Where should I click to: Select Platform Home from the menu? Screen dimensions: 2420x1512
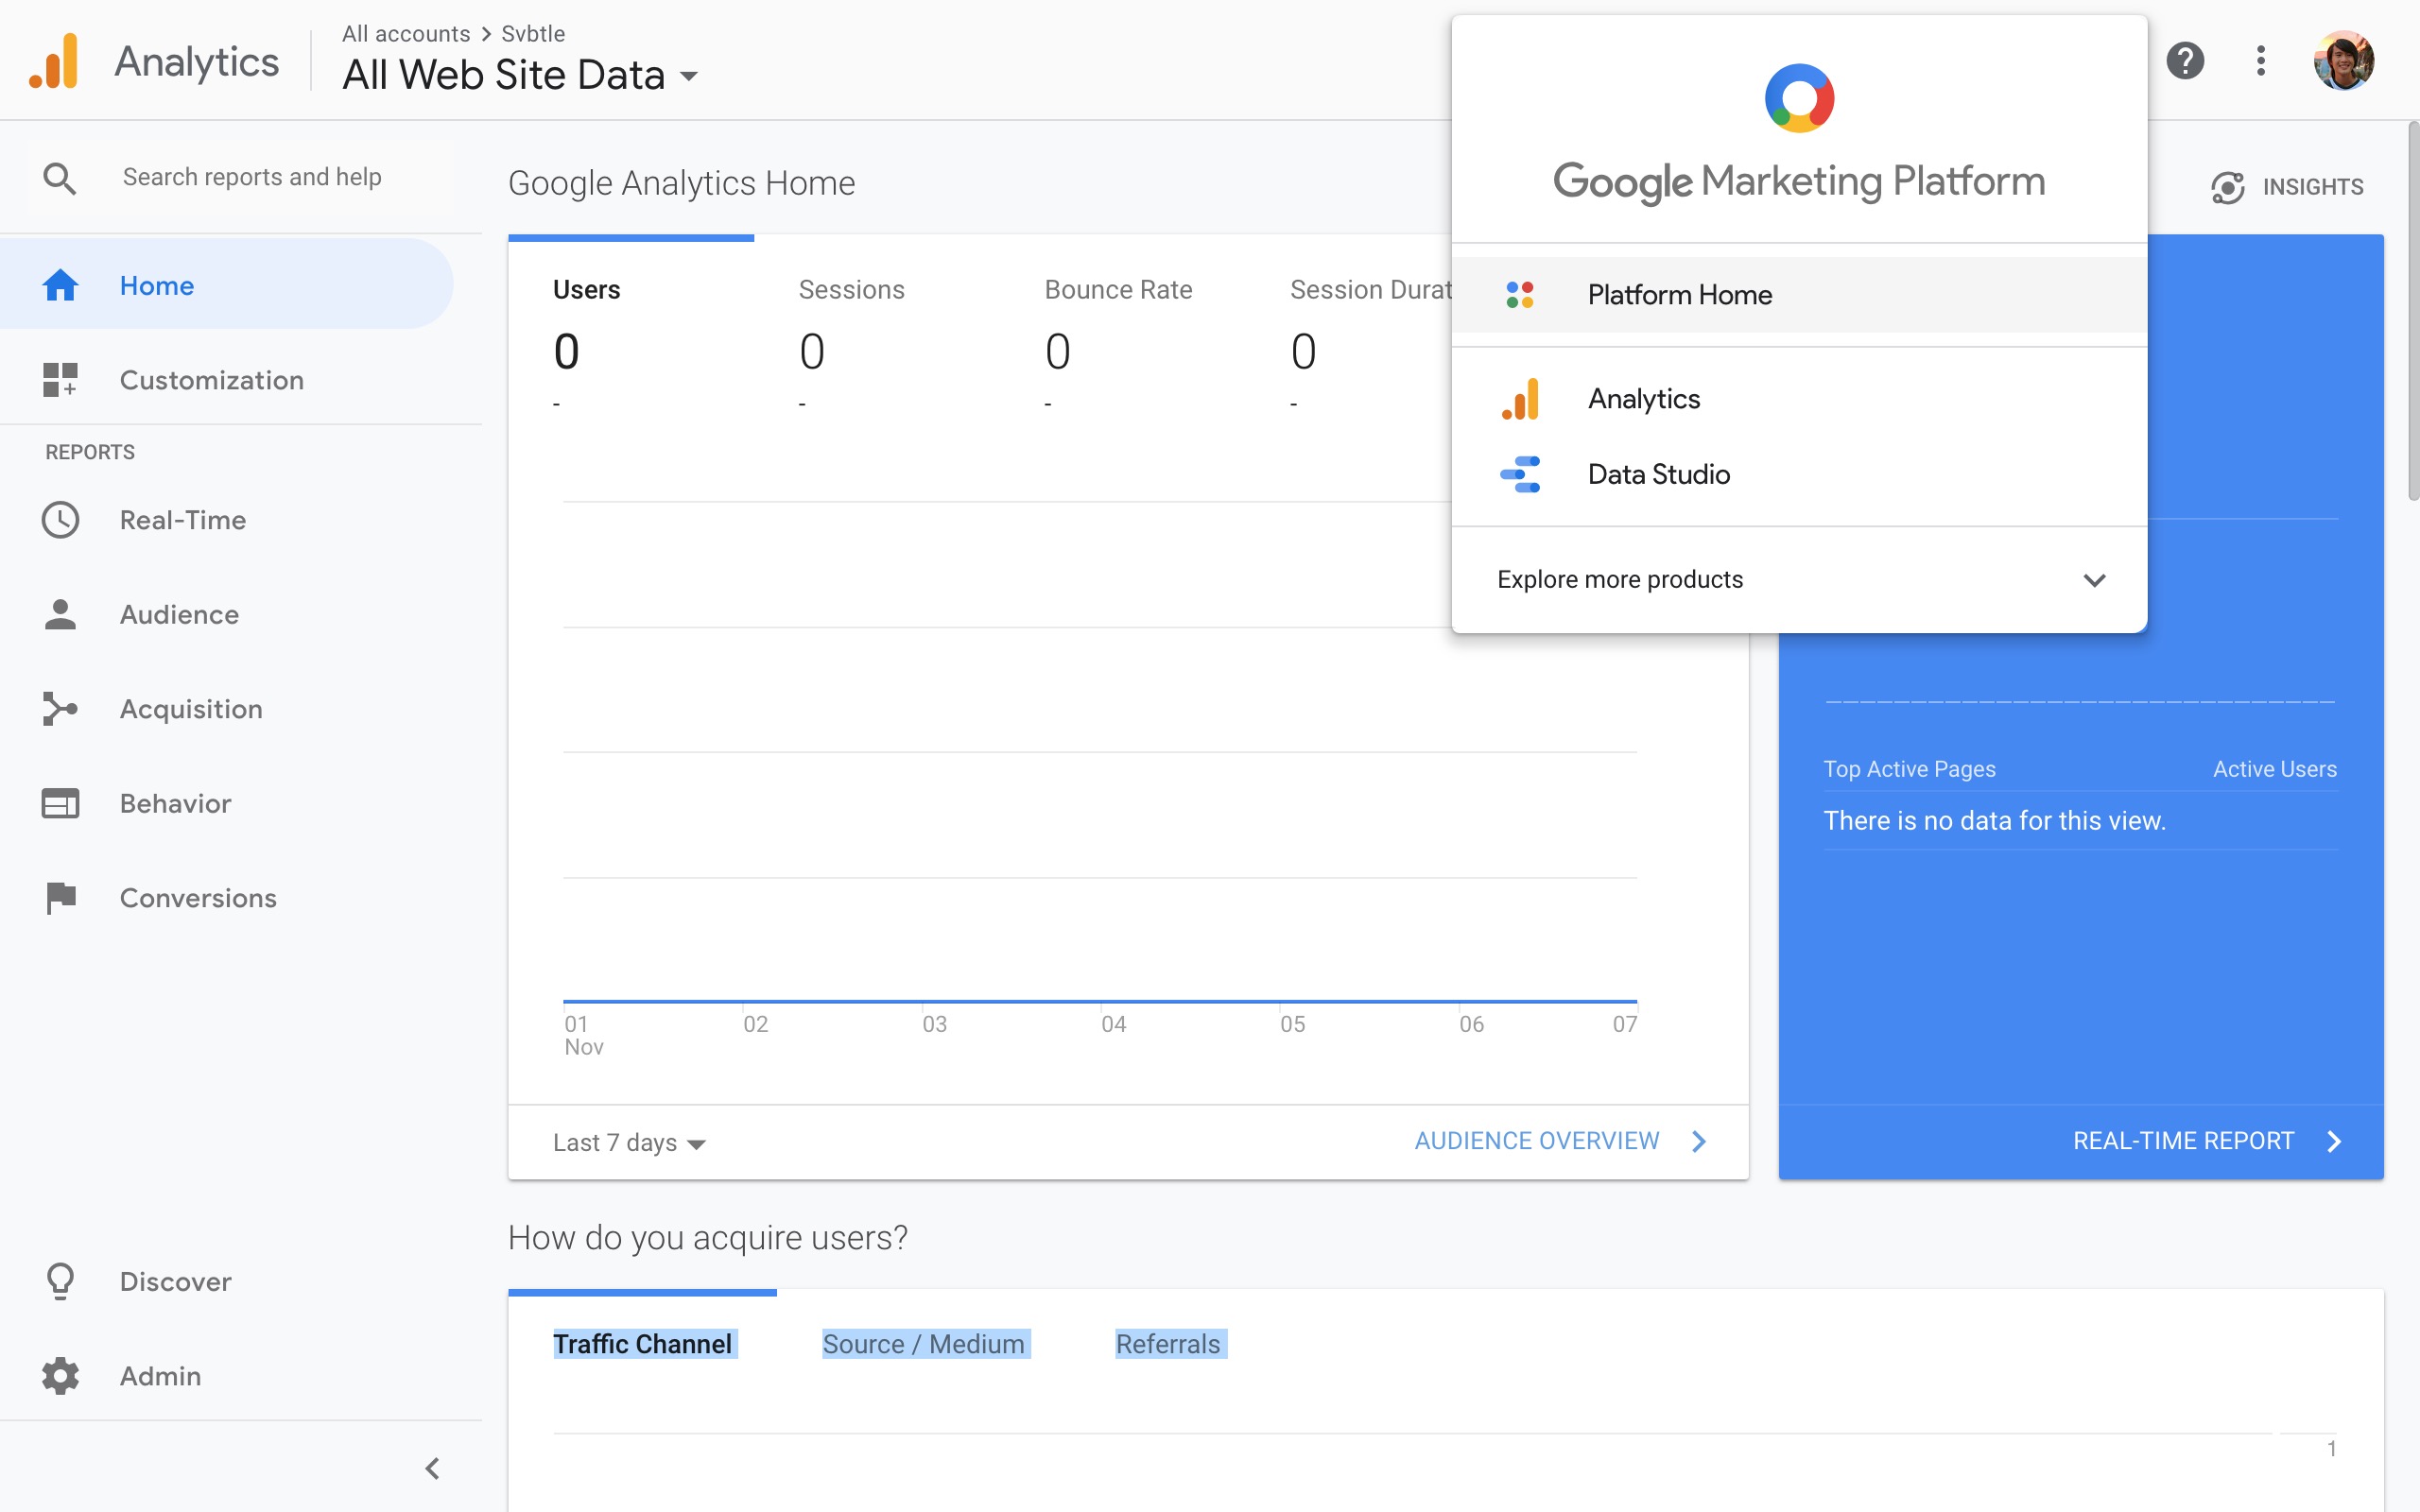[x=1678, y=294]
